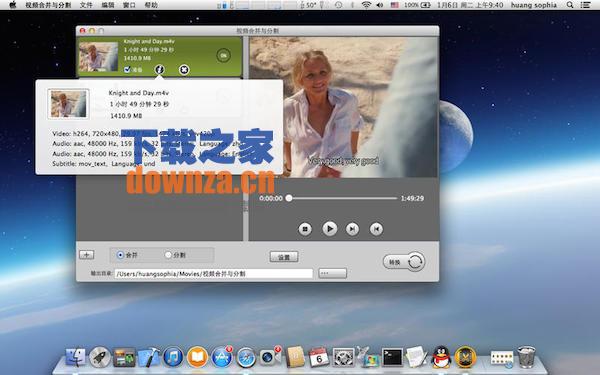Click the round OK badge on the video item
The image size is (600, 375).
click(223, 55)
